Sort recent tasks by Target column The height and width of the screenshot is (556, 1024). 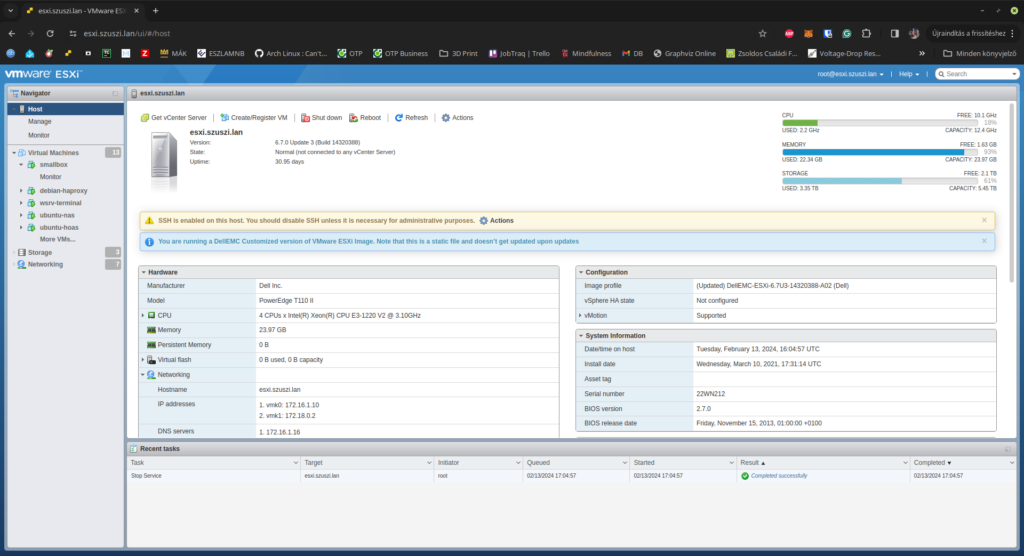(367, 463)
